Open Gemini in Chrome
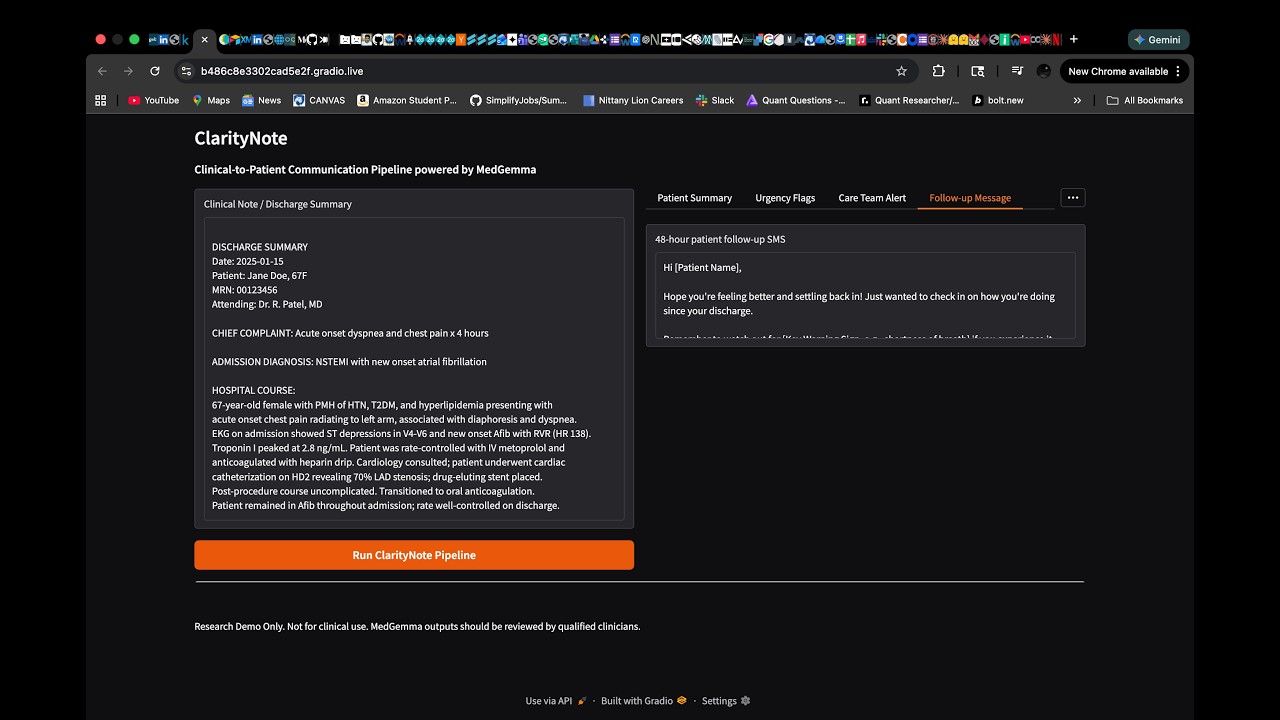Screen dimensions: 1280x720 click(1157, 40)
